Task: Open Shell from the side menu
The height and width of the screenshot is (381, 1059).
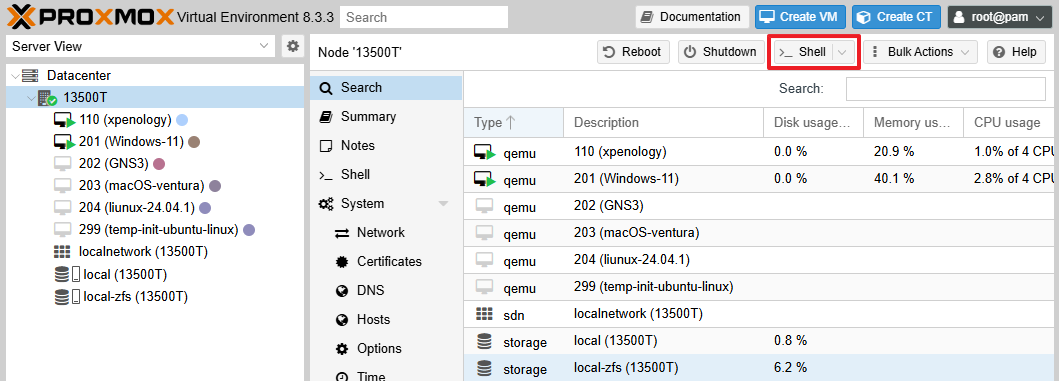Action: coord(386,175)
